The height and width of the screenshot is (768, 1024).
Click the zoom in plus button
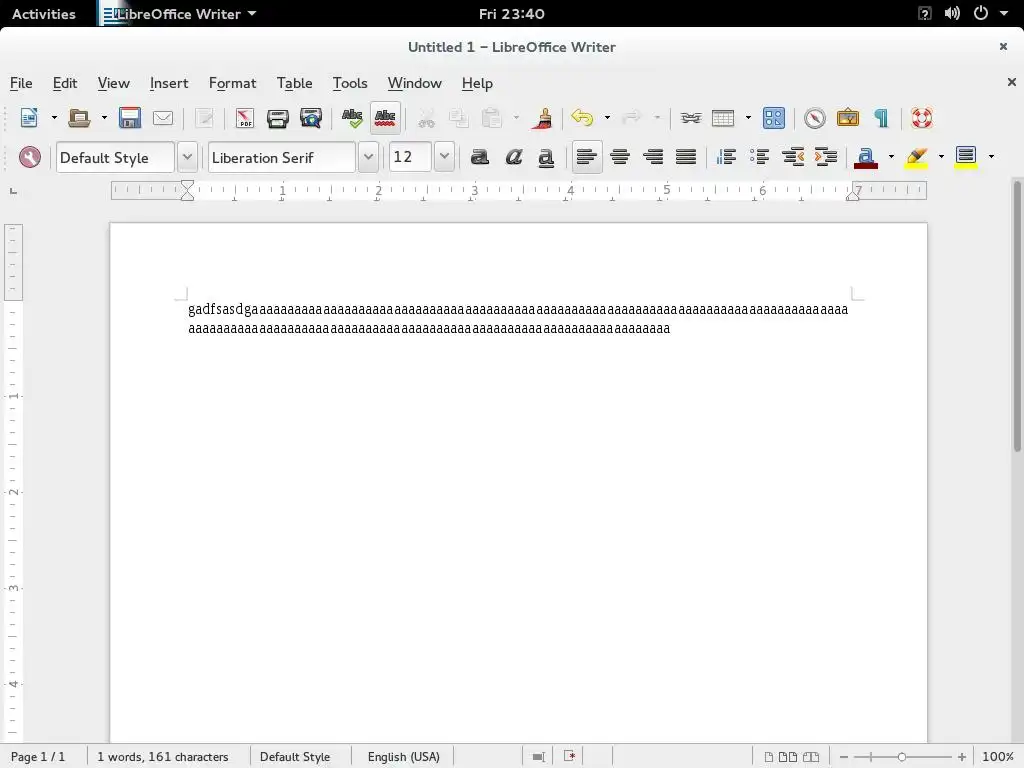pos(961,757)
